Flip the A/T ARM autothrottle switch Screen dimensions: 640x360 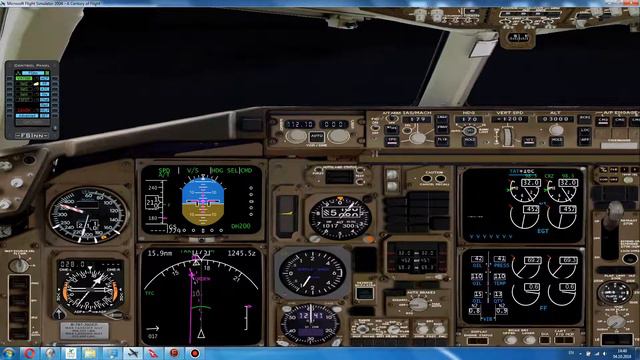tap(392, 119)
